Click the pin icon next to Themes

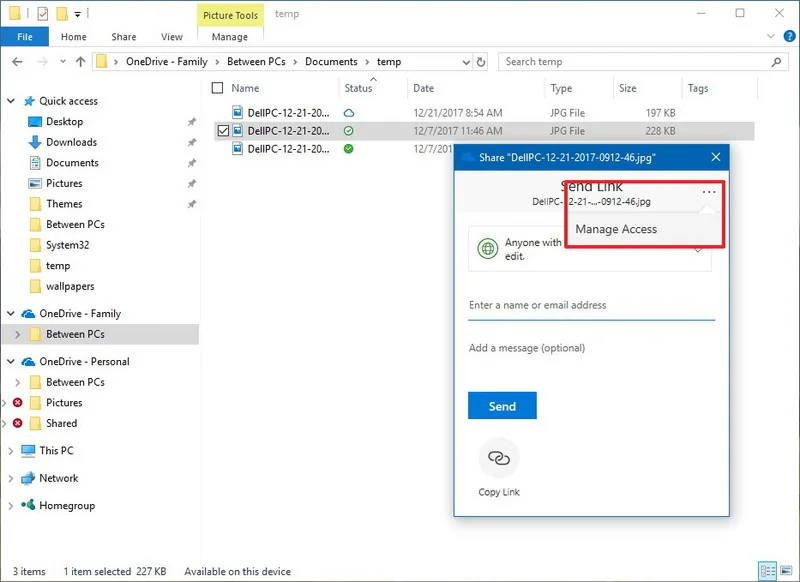coord(191,204)
